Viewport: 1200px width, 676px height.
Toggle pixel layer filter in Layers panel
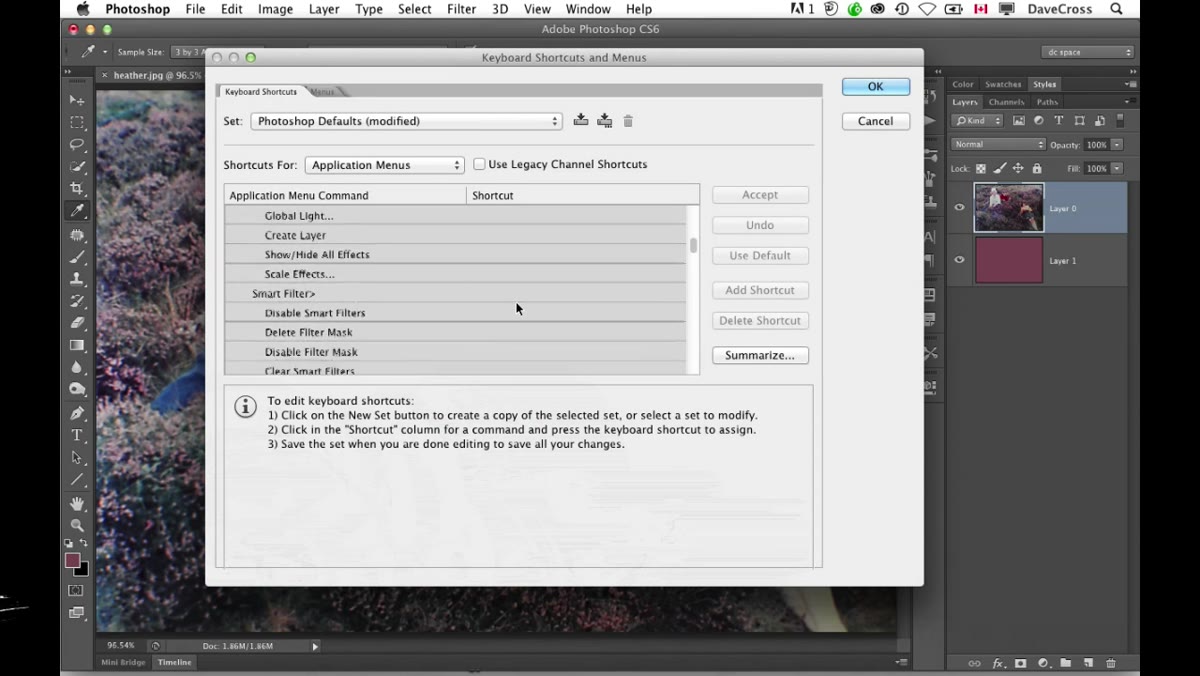(1019, 121)
